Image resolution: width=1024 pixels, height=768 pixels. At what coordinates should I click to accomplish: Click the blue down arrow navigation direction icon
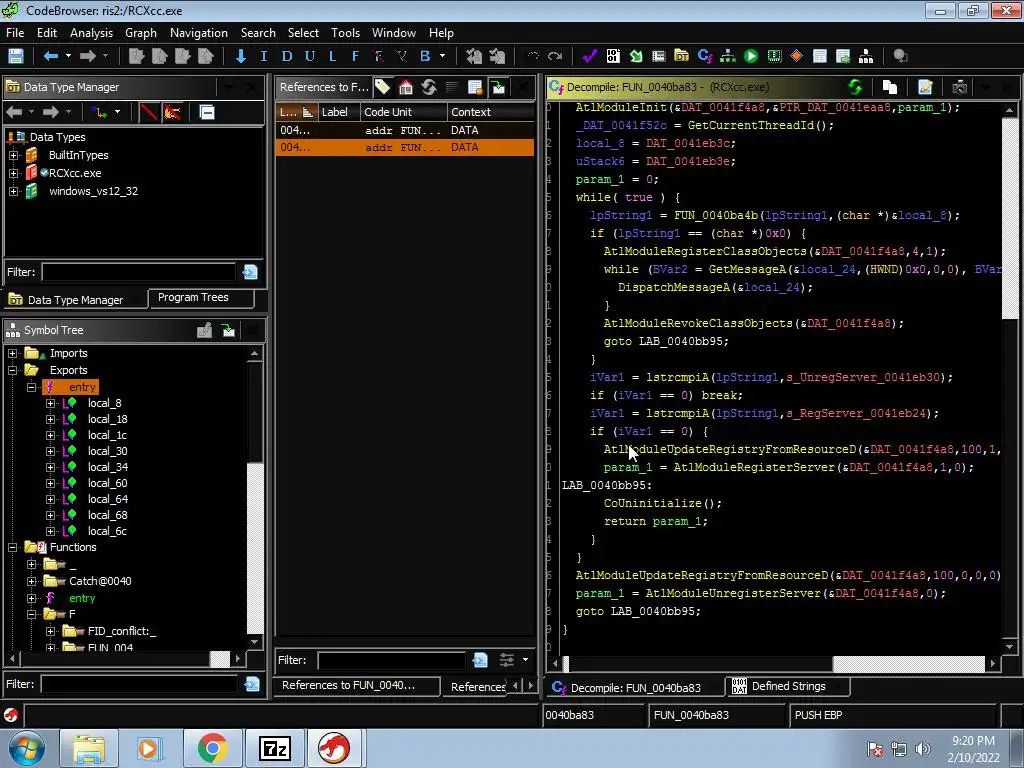click(240, 56)
